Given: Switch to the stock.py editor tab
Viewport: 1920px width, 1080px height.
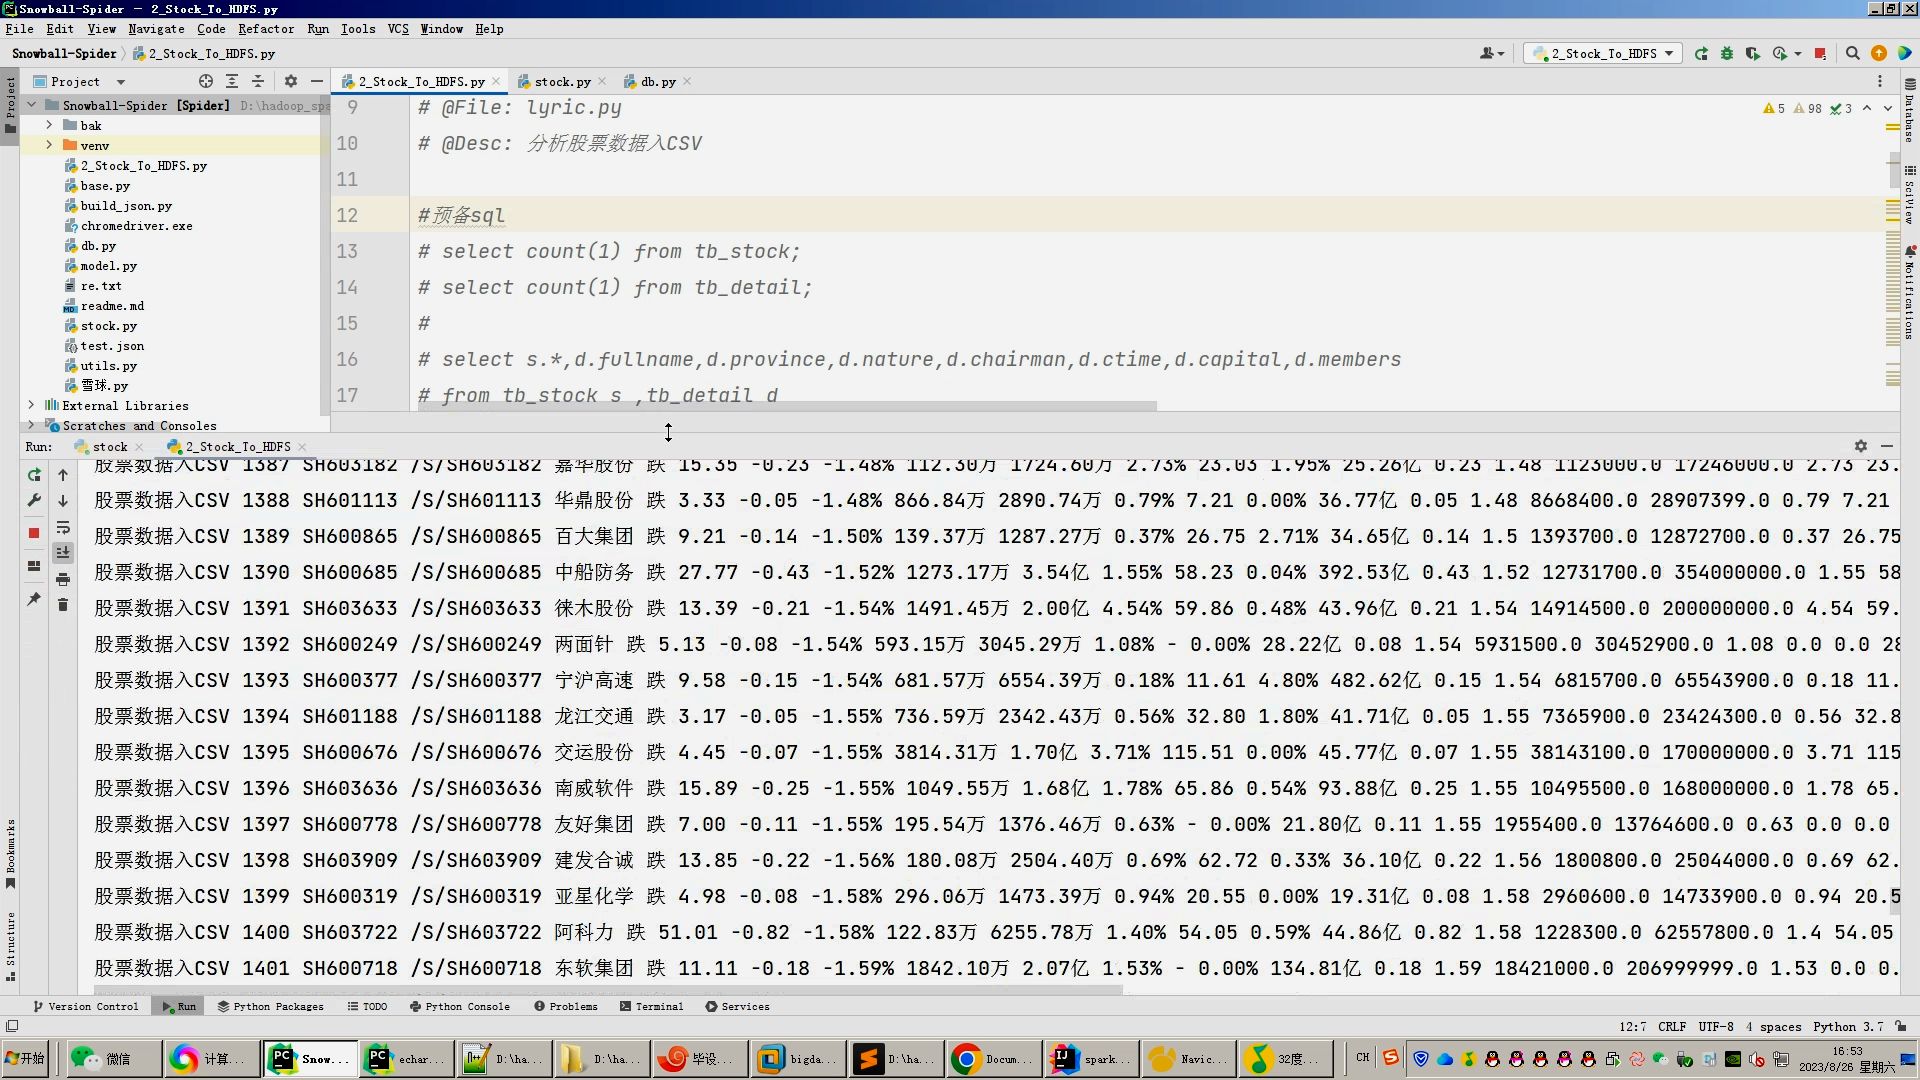Looking at the screenshot, I should (561, 82).
